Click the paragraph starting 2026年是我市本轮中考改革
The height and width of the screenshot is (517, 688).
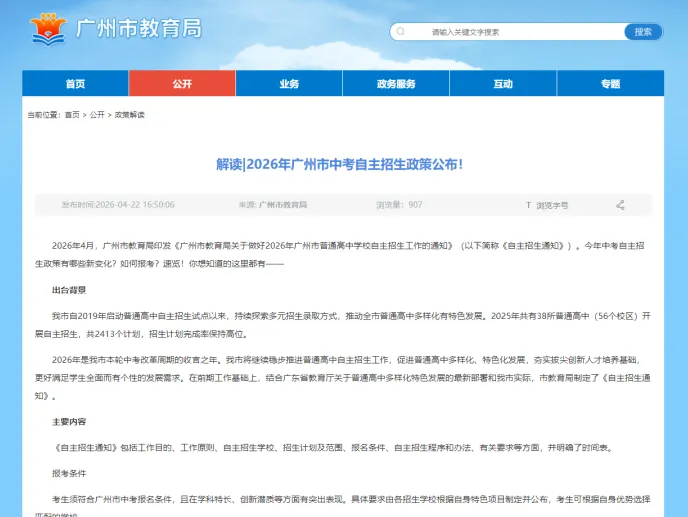(343, 377)
